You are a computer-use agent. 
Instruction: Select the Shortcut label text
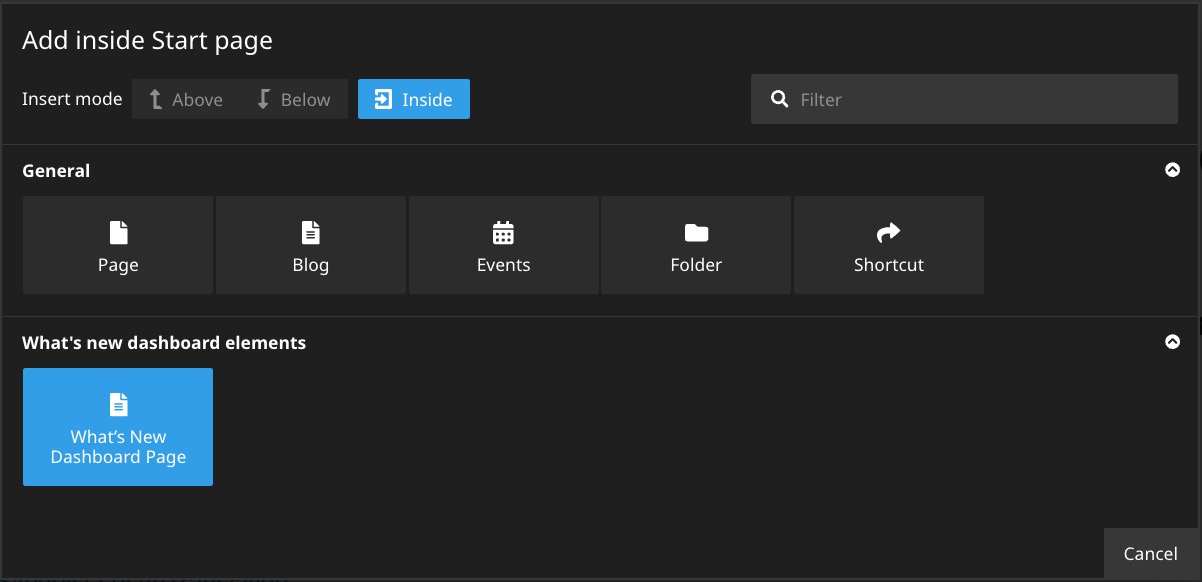click(x=888, y=265)
